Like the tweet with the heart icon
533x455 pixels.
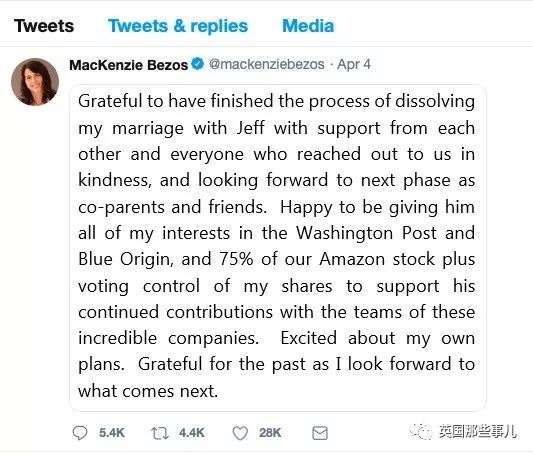pos(240,433)
